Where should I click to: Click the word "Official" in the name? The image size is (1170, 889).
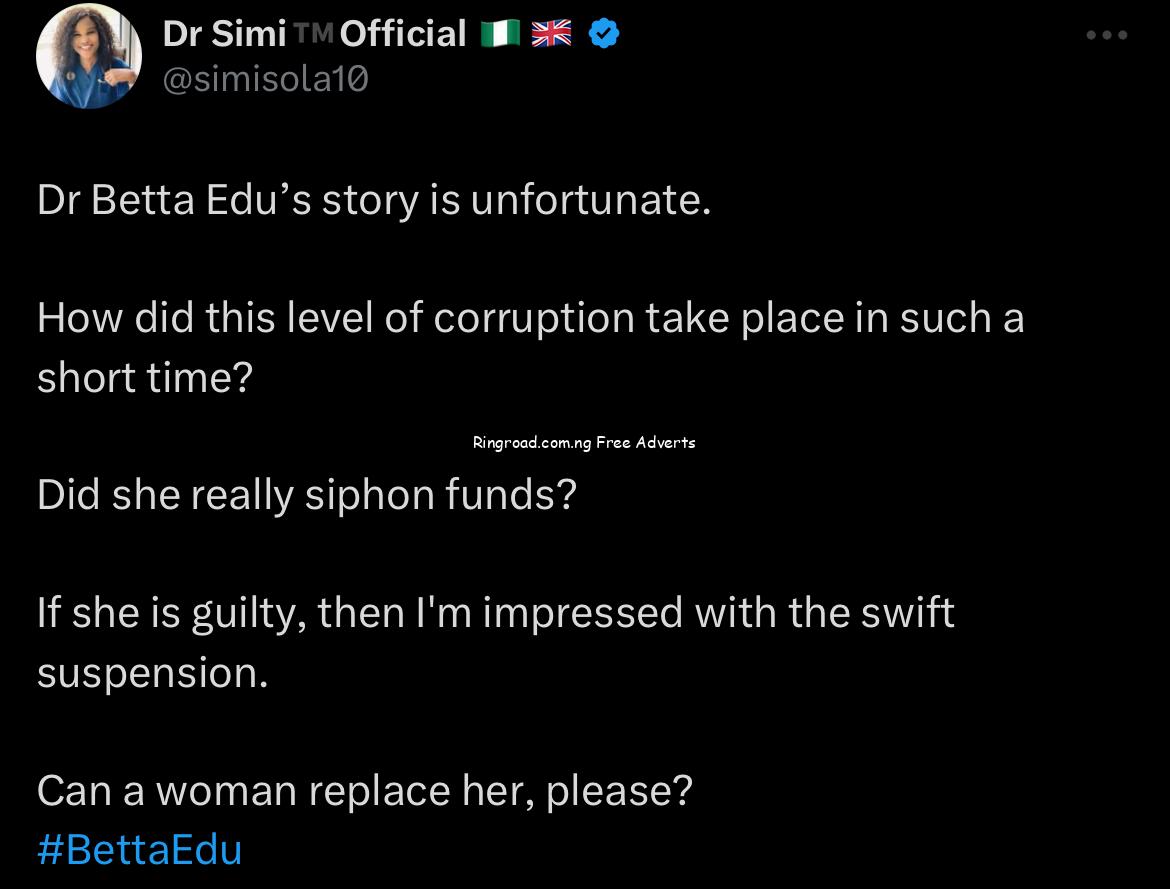point(404,34)
